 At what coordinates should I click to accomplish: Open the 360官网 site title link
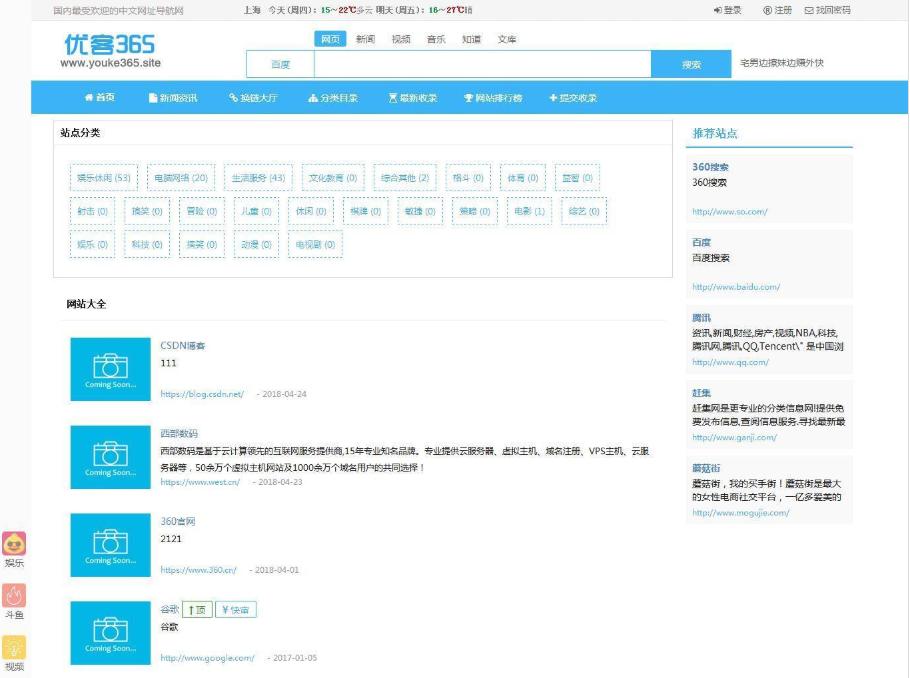(x=178, y=521)
